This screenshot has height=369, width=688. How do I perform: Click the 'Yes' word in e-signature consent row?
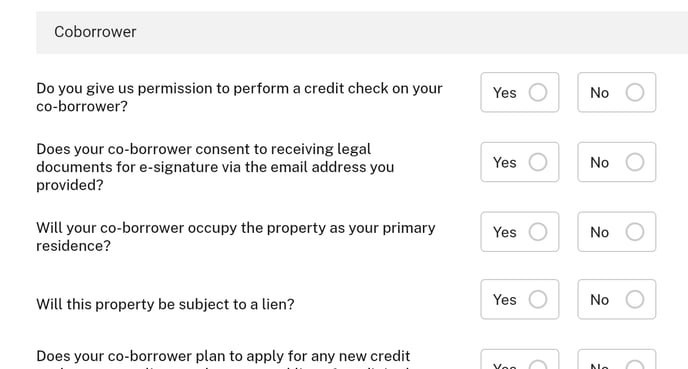(x=505, y=162)
